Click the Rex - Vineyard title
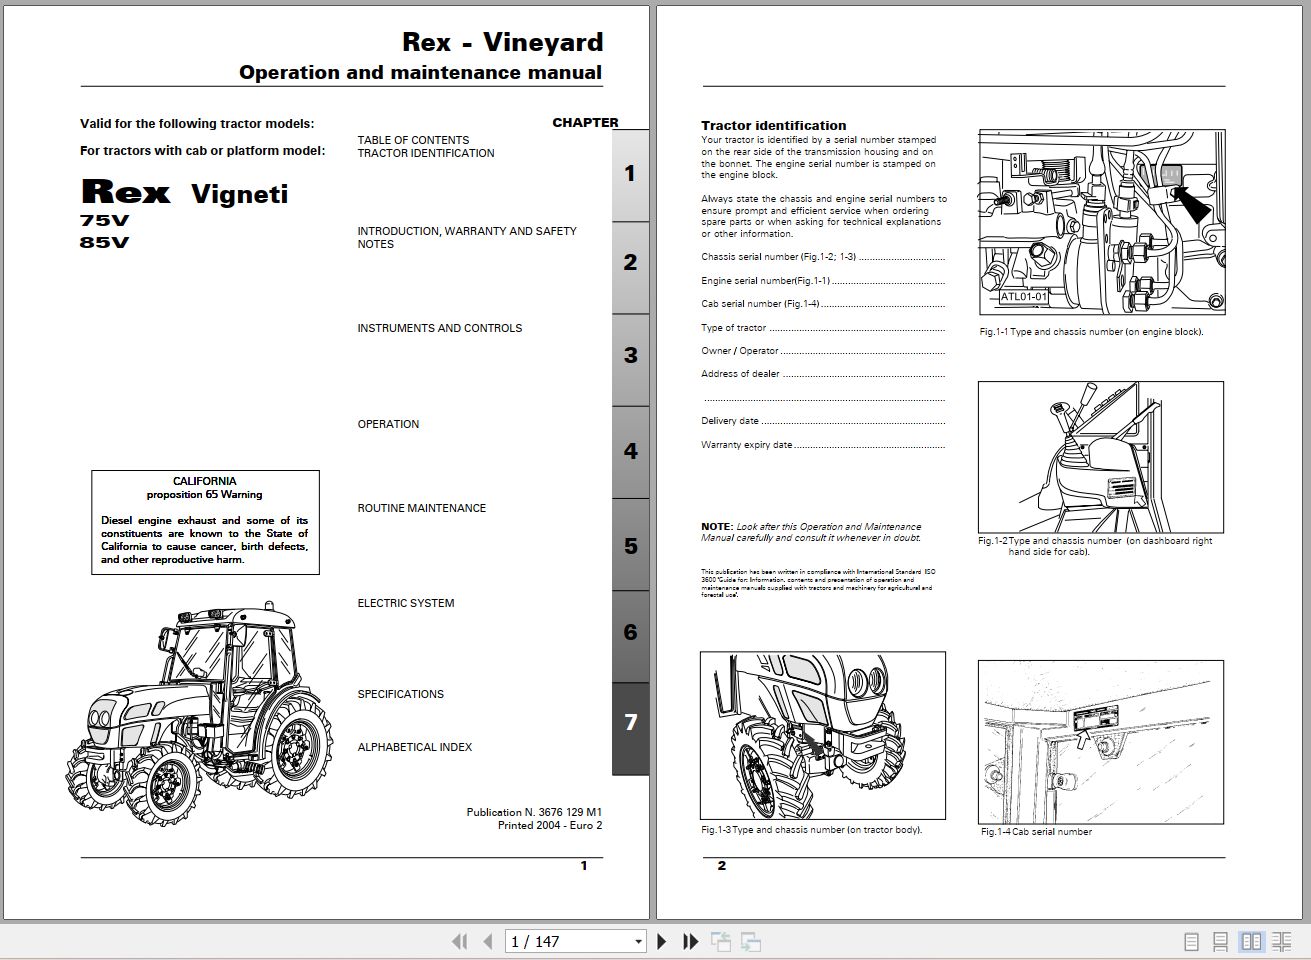1311x960 pixels. [503, 42]
